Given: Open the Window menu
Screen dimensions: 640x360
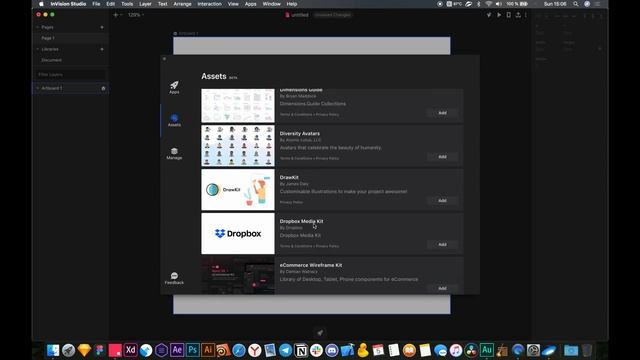Looking at the screenshot, I should click(271, 4).
